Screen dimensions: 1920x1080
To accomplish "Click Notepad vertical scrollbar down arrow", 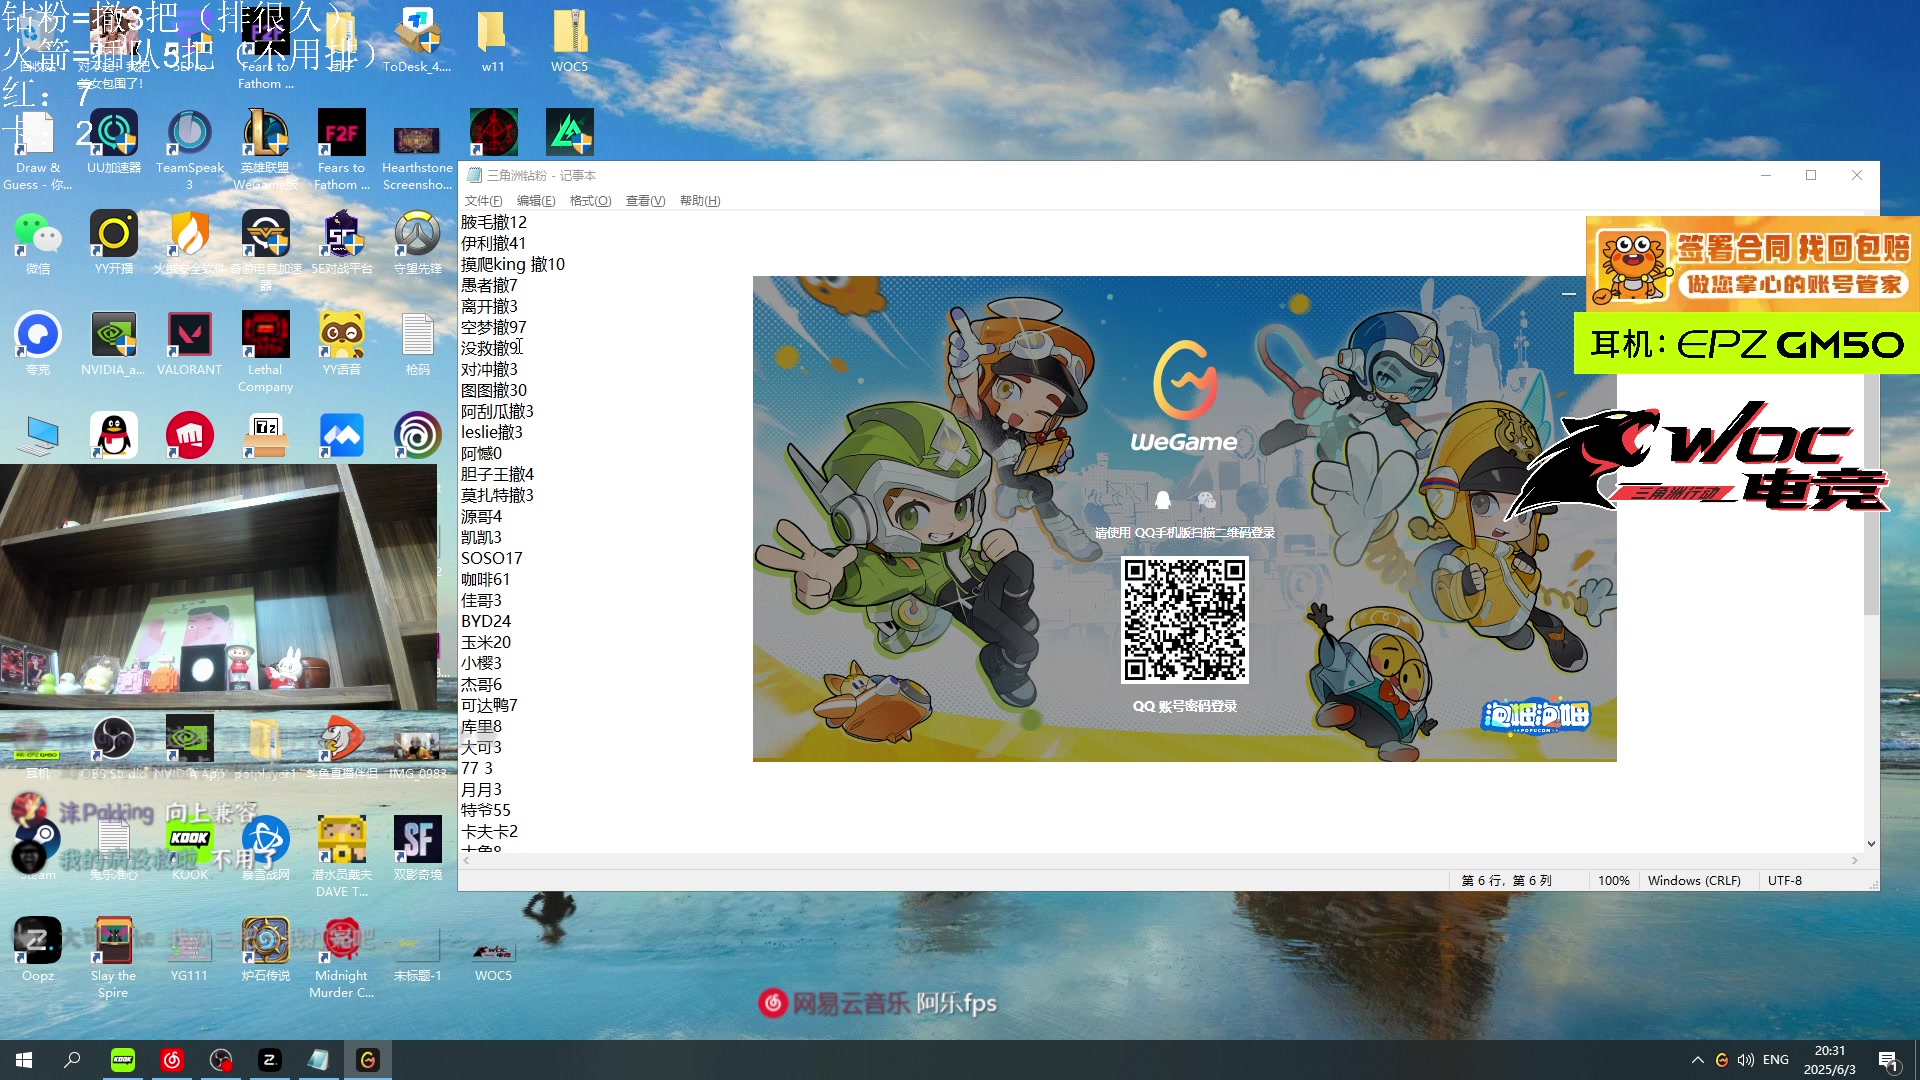I will (1871, 844).
